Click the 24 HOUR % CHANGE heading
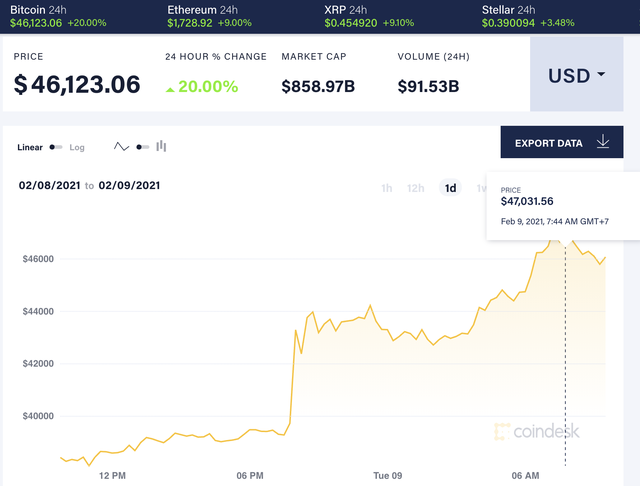The width and height of the screenshot is (640, 486). click(x=216, y=57)
